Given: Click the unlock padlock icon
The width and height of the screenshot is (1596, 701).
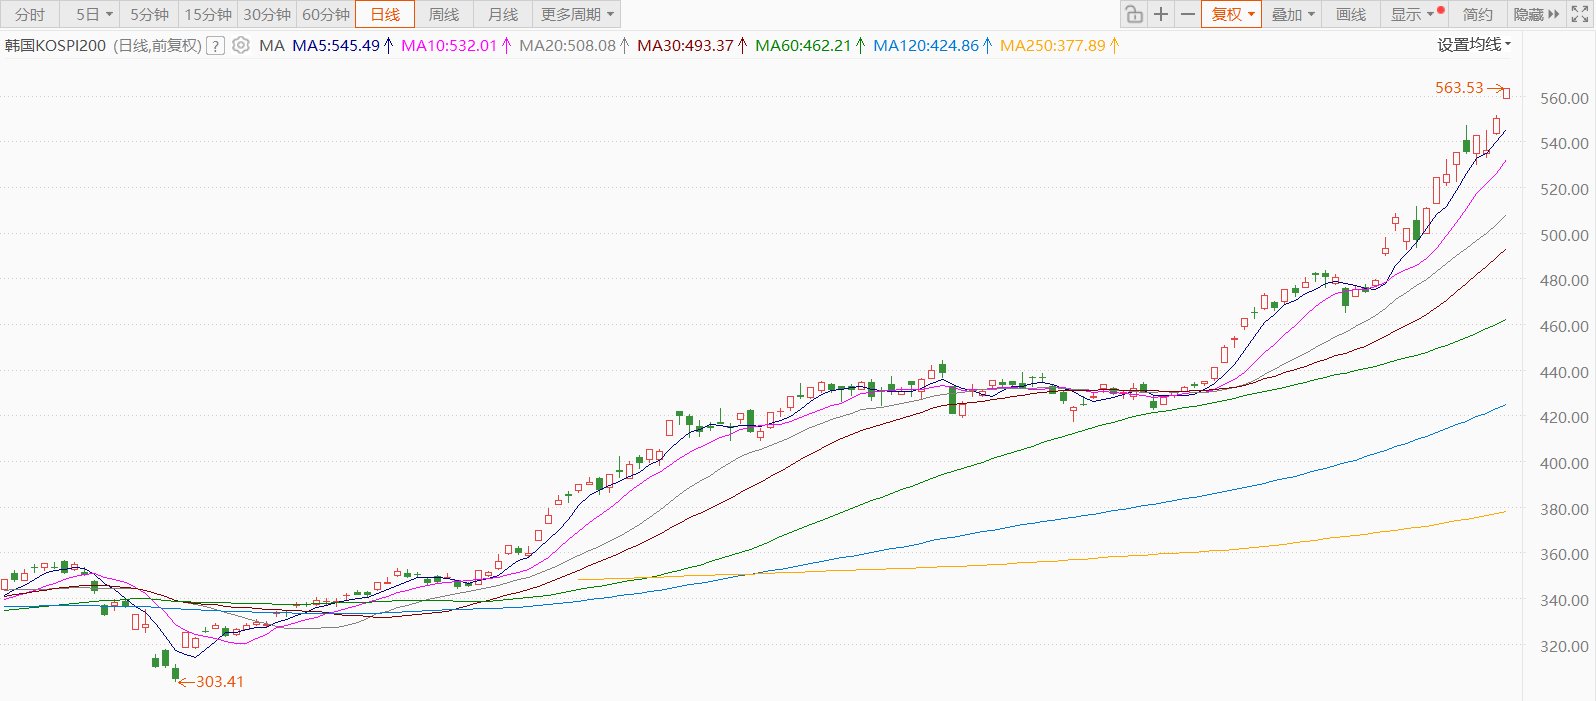Looking at the screenshot, I should tap(1133, 14).
